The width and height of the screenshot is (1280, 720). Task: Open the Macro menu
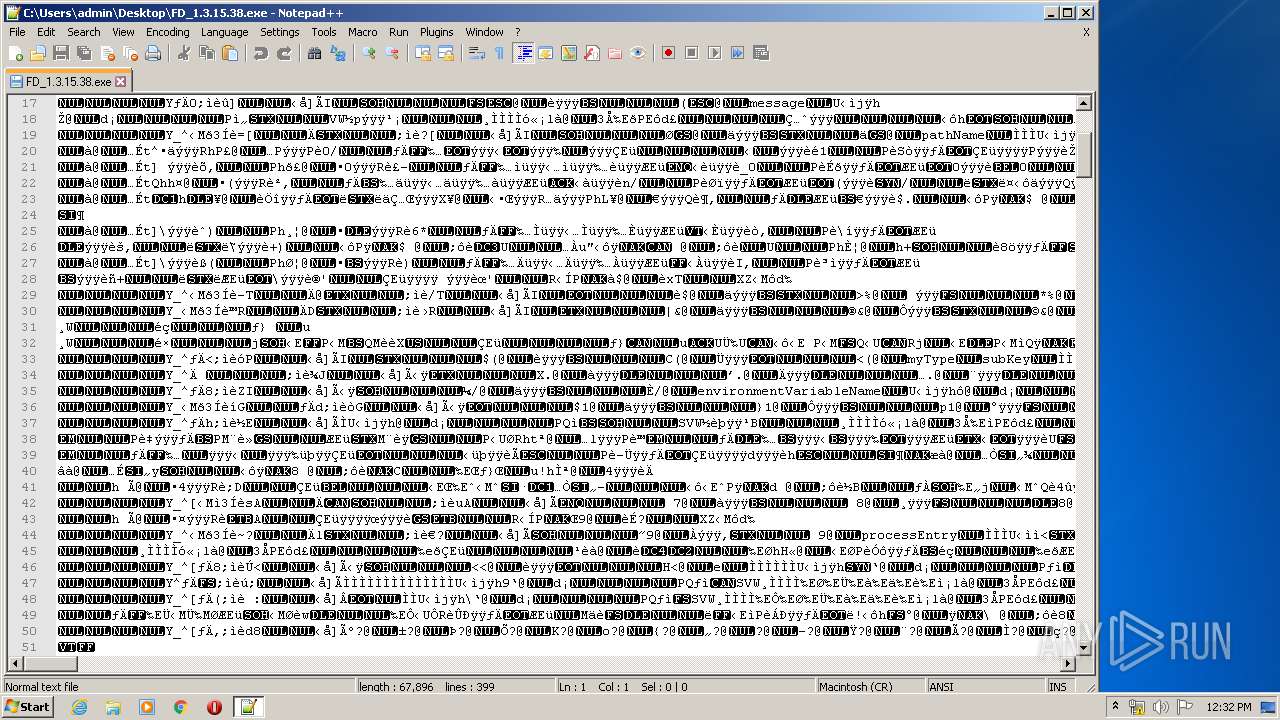click(x=362, y=32)
